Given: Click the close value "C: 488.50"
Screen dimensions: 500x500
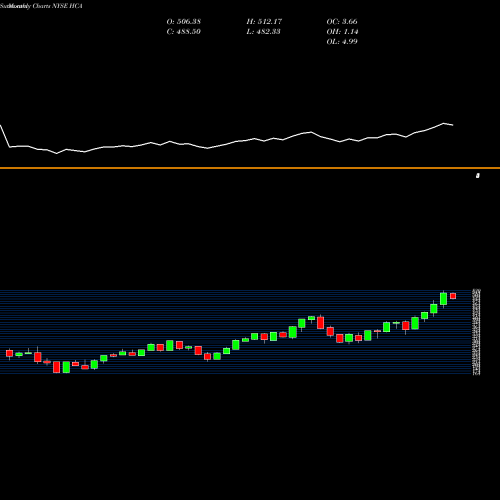Looking at the screenshot, I should click(x=184, y=31).
